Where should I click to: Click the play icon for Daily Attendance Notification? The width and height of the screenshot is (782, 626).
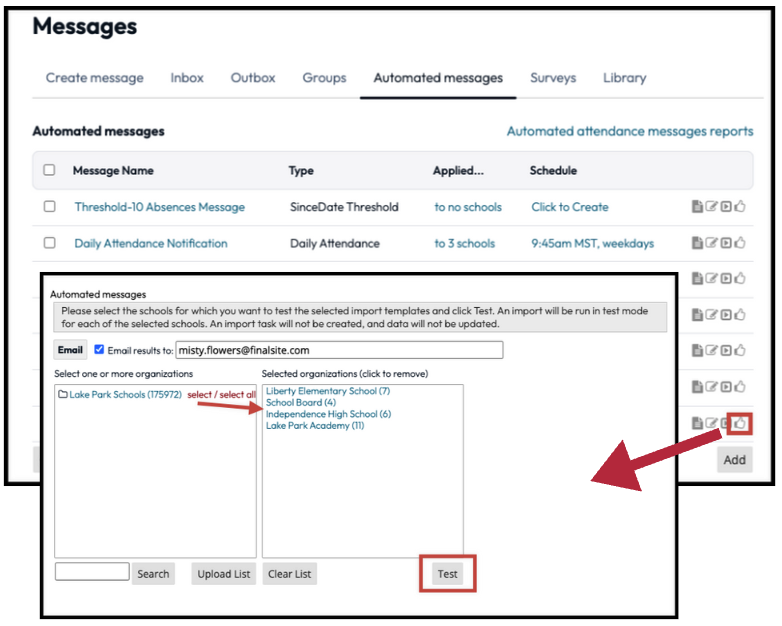pyautogui.click(x=726, y=243)
